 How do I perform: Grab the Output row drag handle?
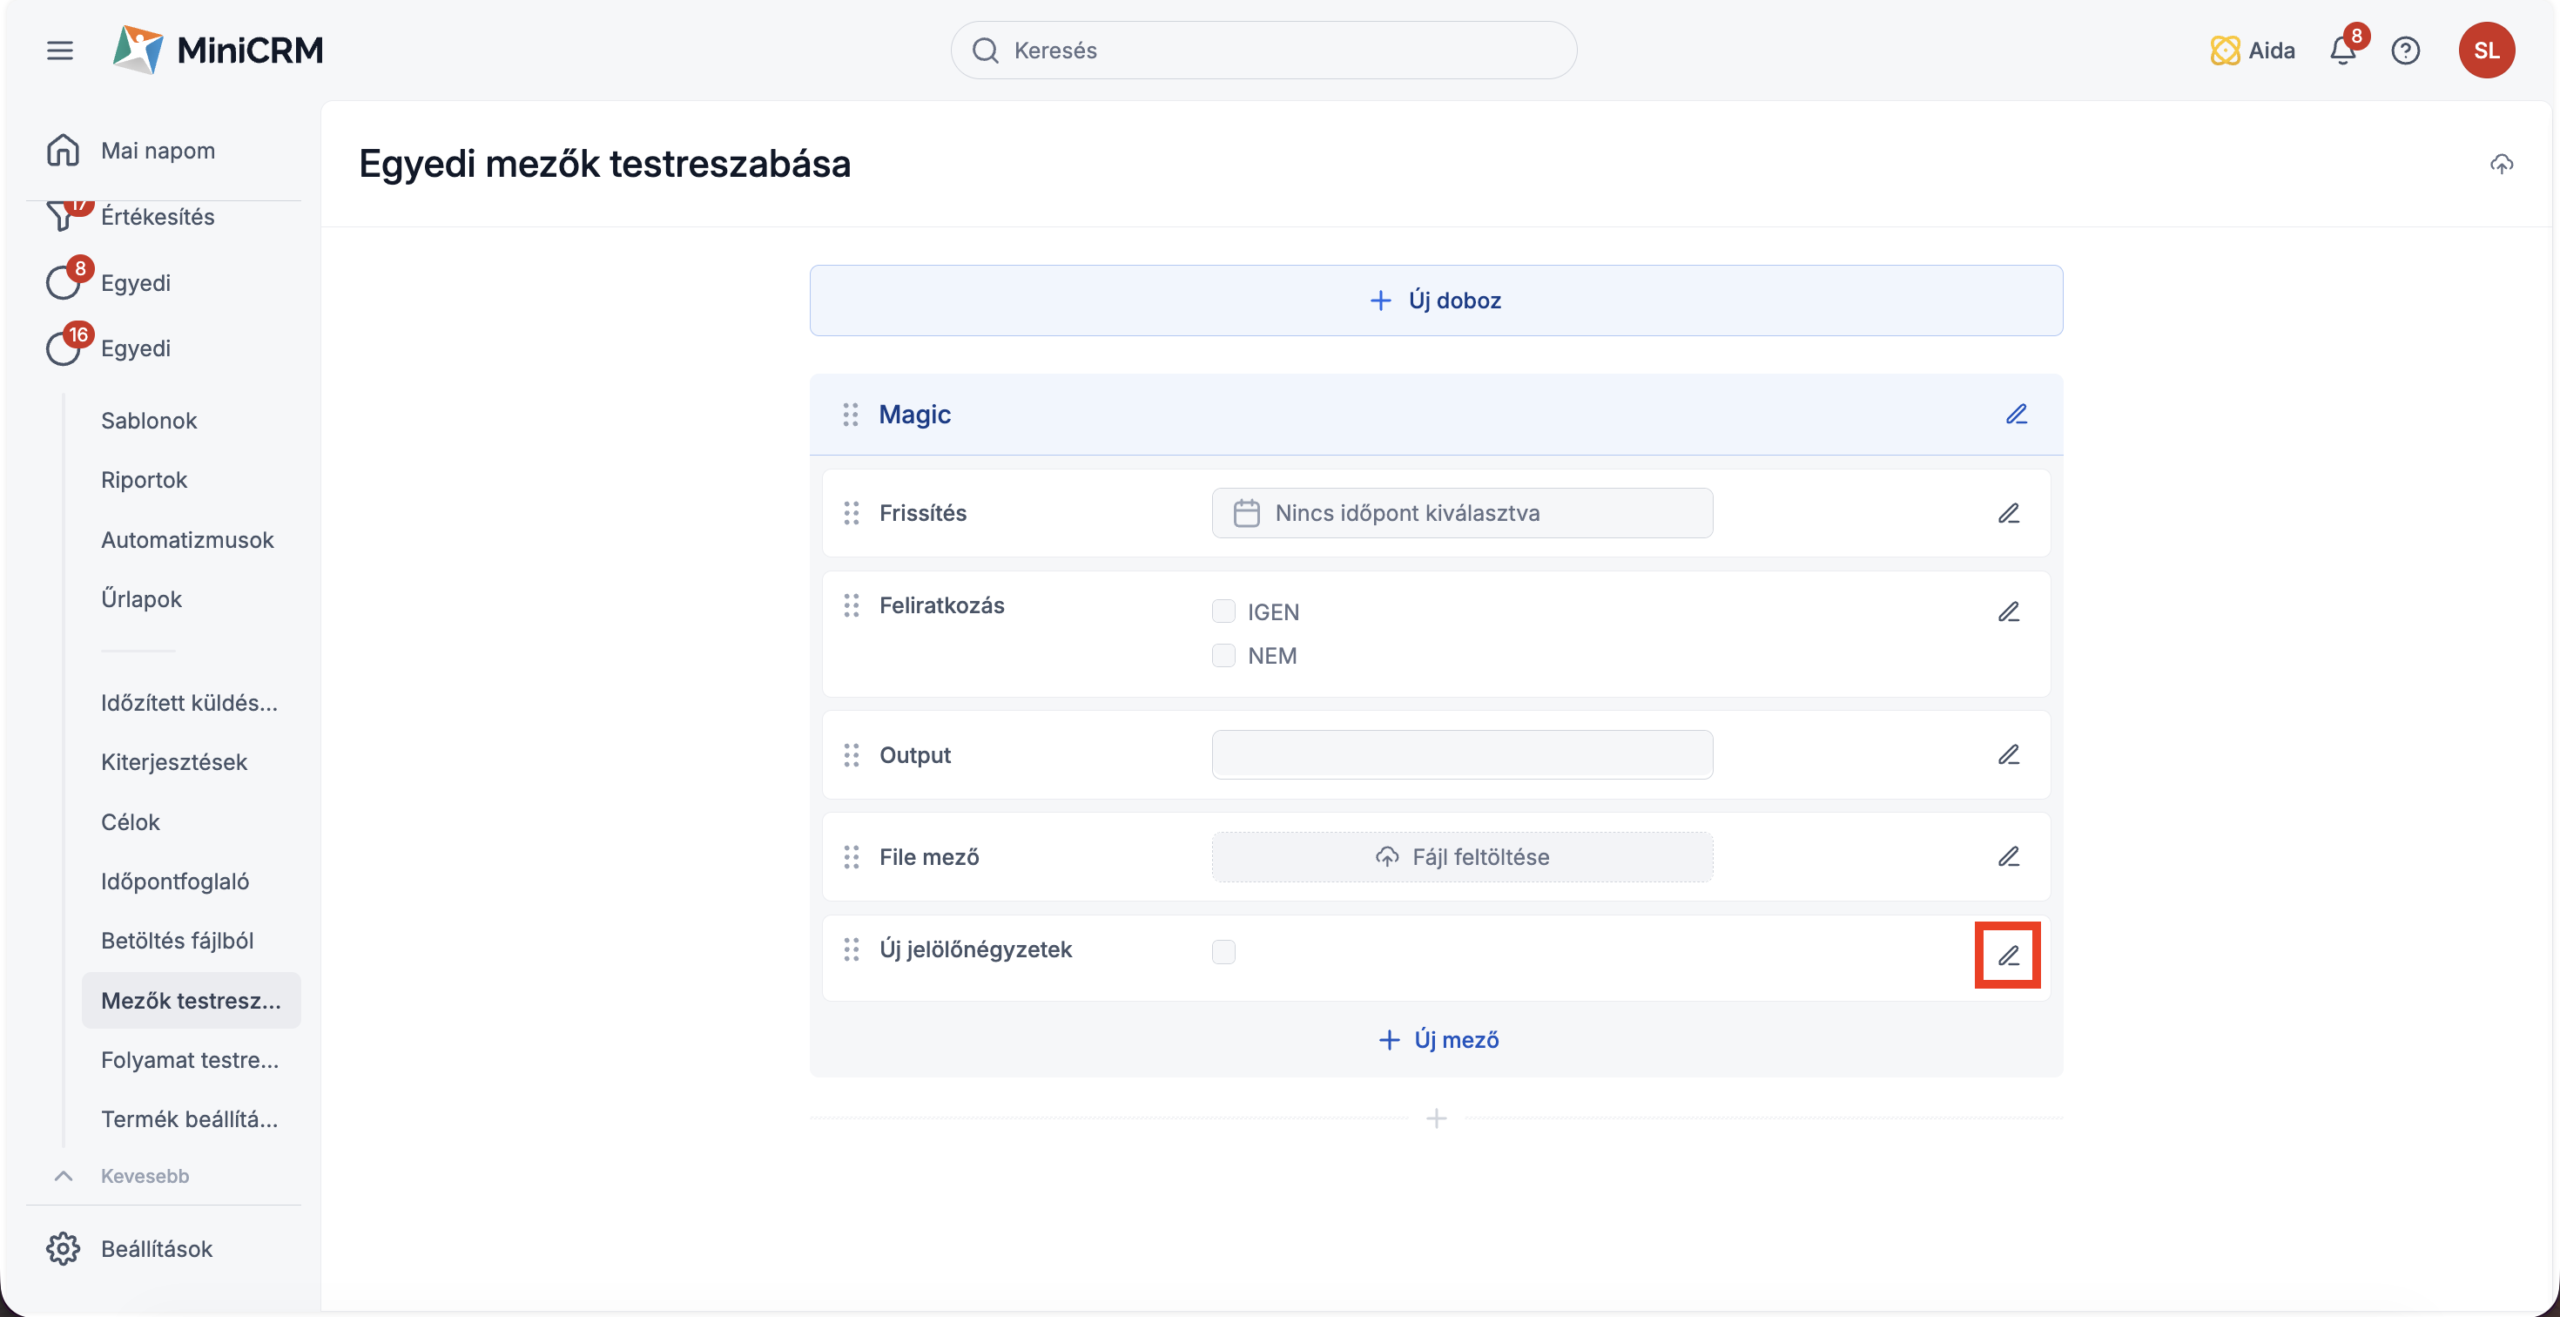[x=851, y=755]
